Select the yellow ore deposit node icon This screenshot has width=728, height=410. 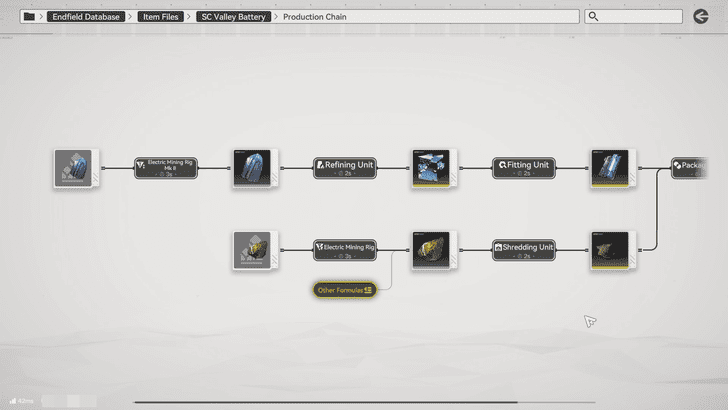[x=253, y=250]
